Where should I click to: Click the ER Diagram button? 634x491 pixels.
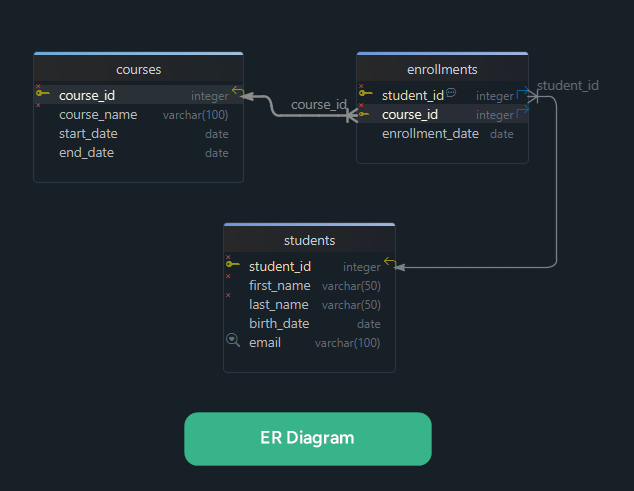point(308,438)
